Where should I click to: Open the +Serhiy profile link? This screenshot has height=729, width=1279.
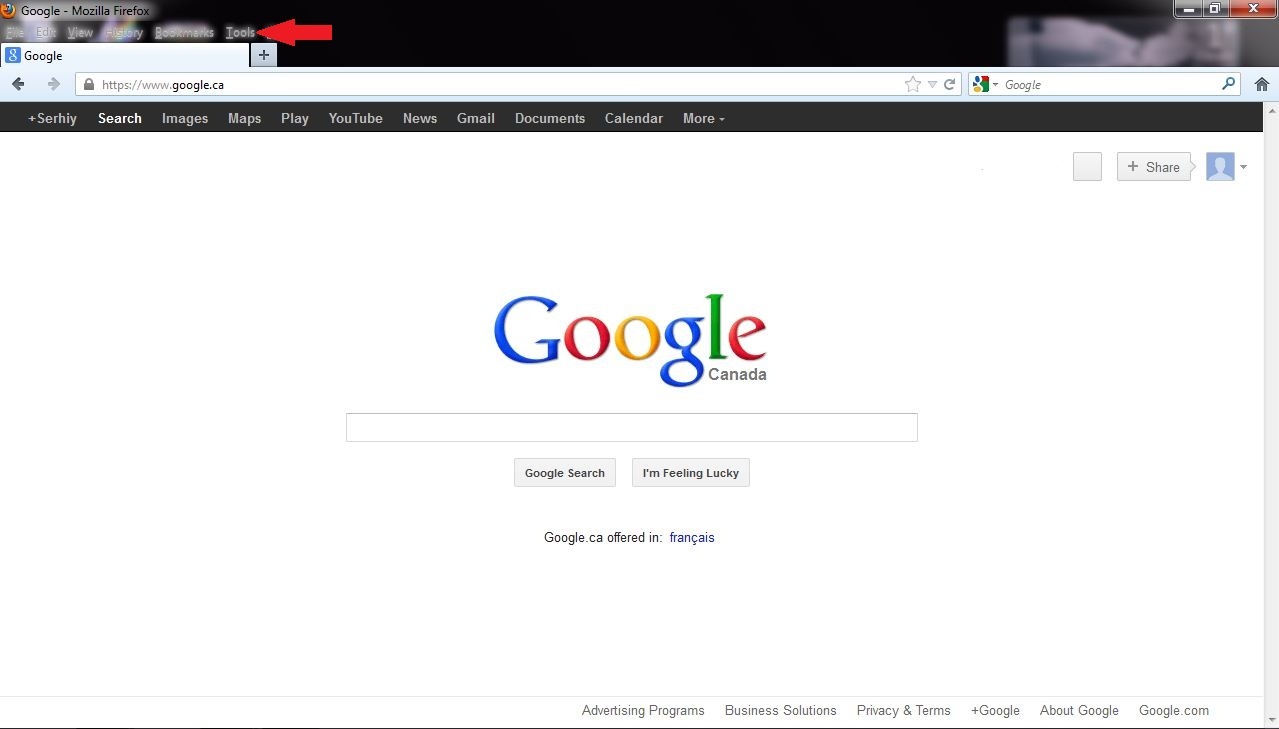(52, 118)
